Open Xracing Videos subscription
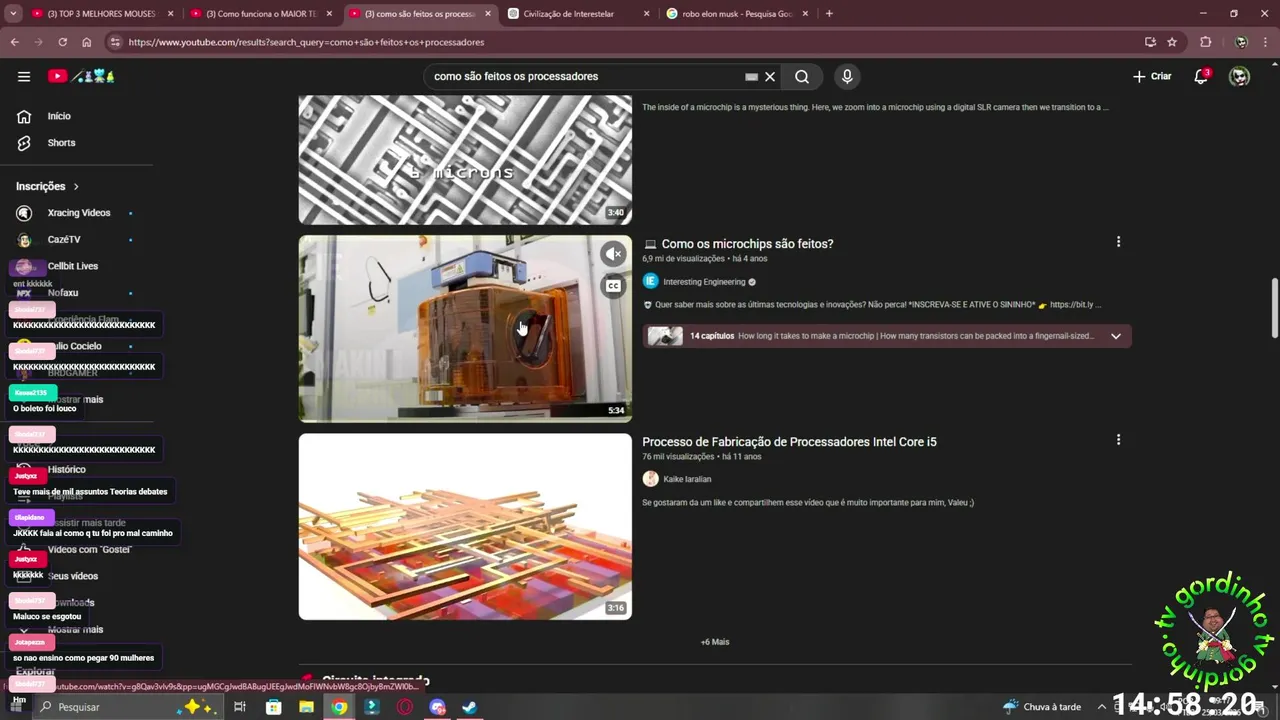The width and height of the screenshot is (1280, 720). 79,213
